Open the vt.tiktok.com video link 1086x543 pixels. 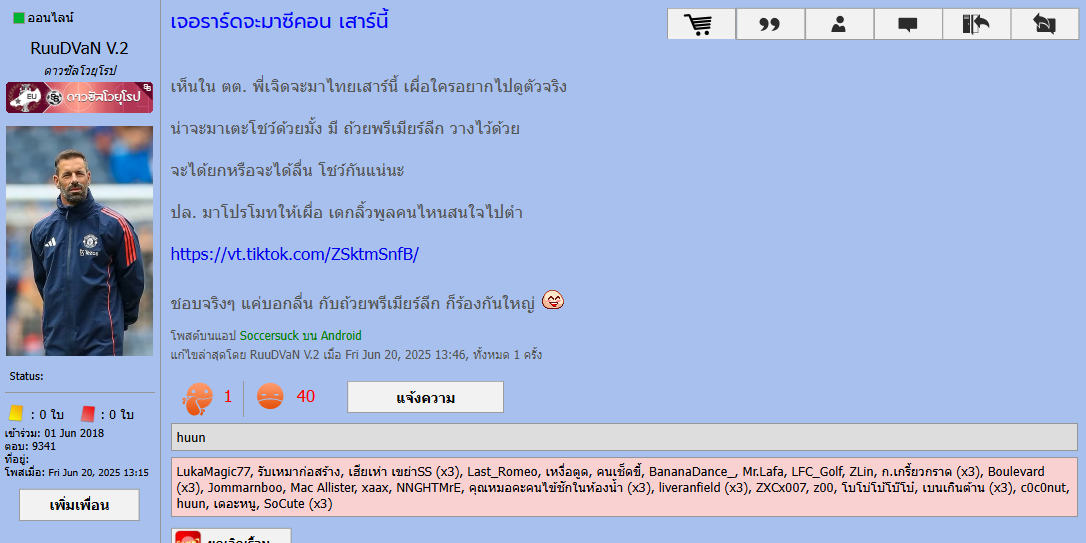point(294,254)
